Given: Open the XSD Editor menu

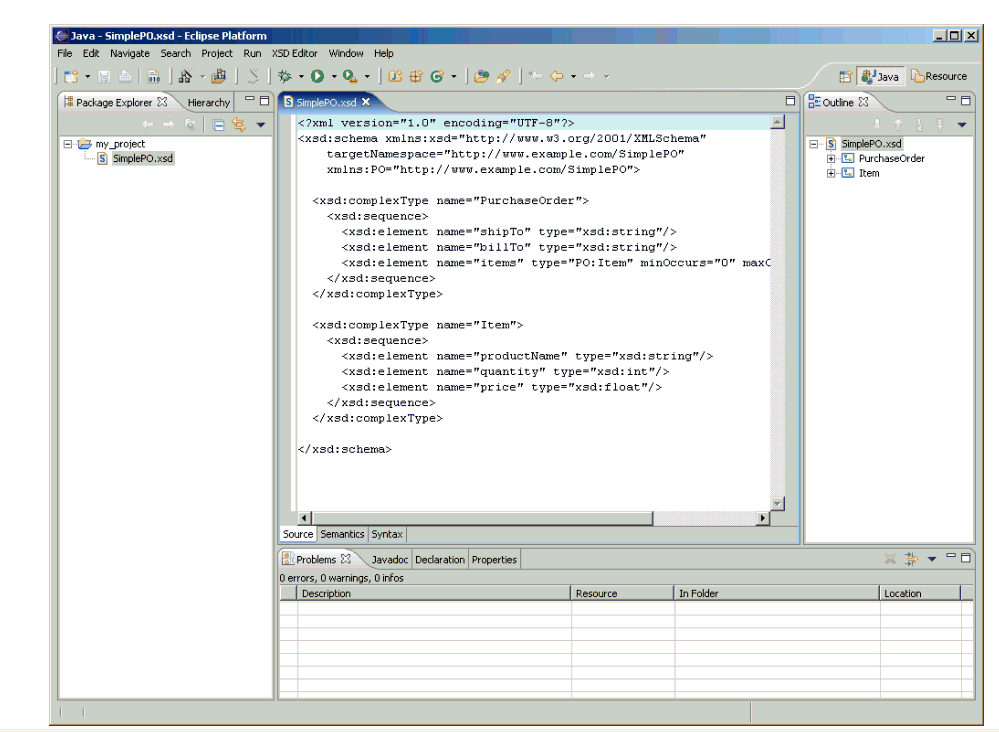Looking at the screenshot, I should pyautogui.click(x=294, y=53).
